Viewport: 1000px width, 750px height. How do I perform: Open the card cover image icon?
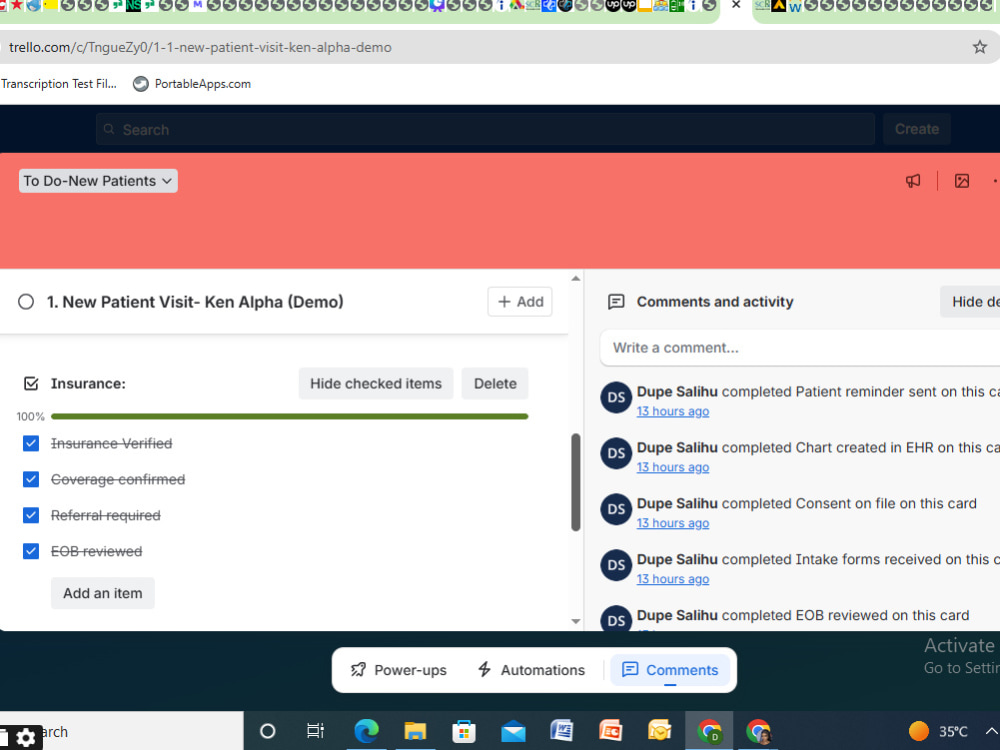click(962, 181)
